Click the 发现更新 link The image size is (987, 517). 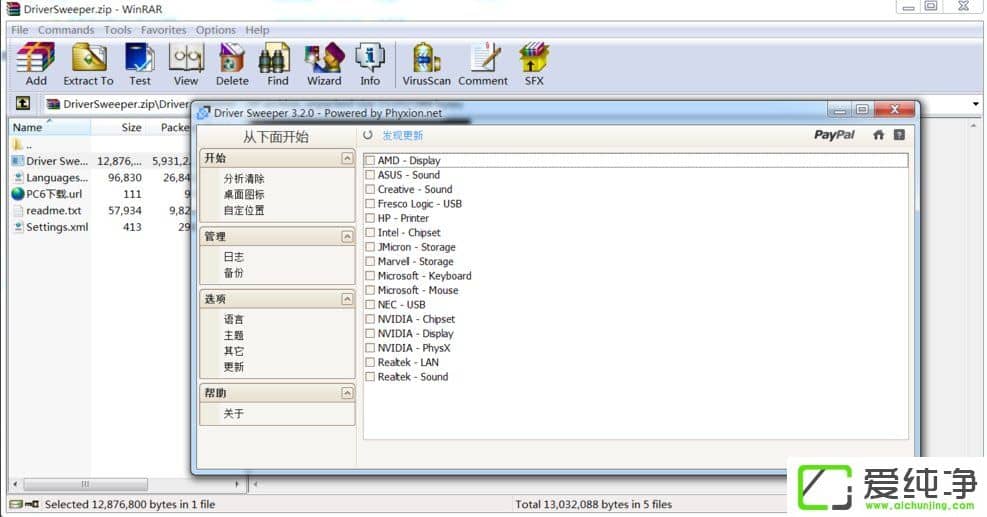[403, 135]
